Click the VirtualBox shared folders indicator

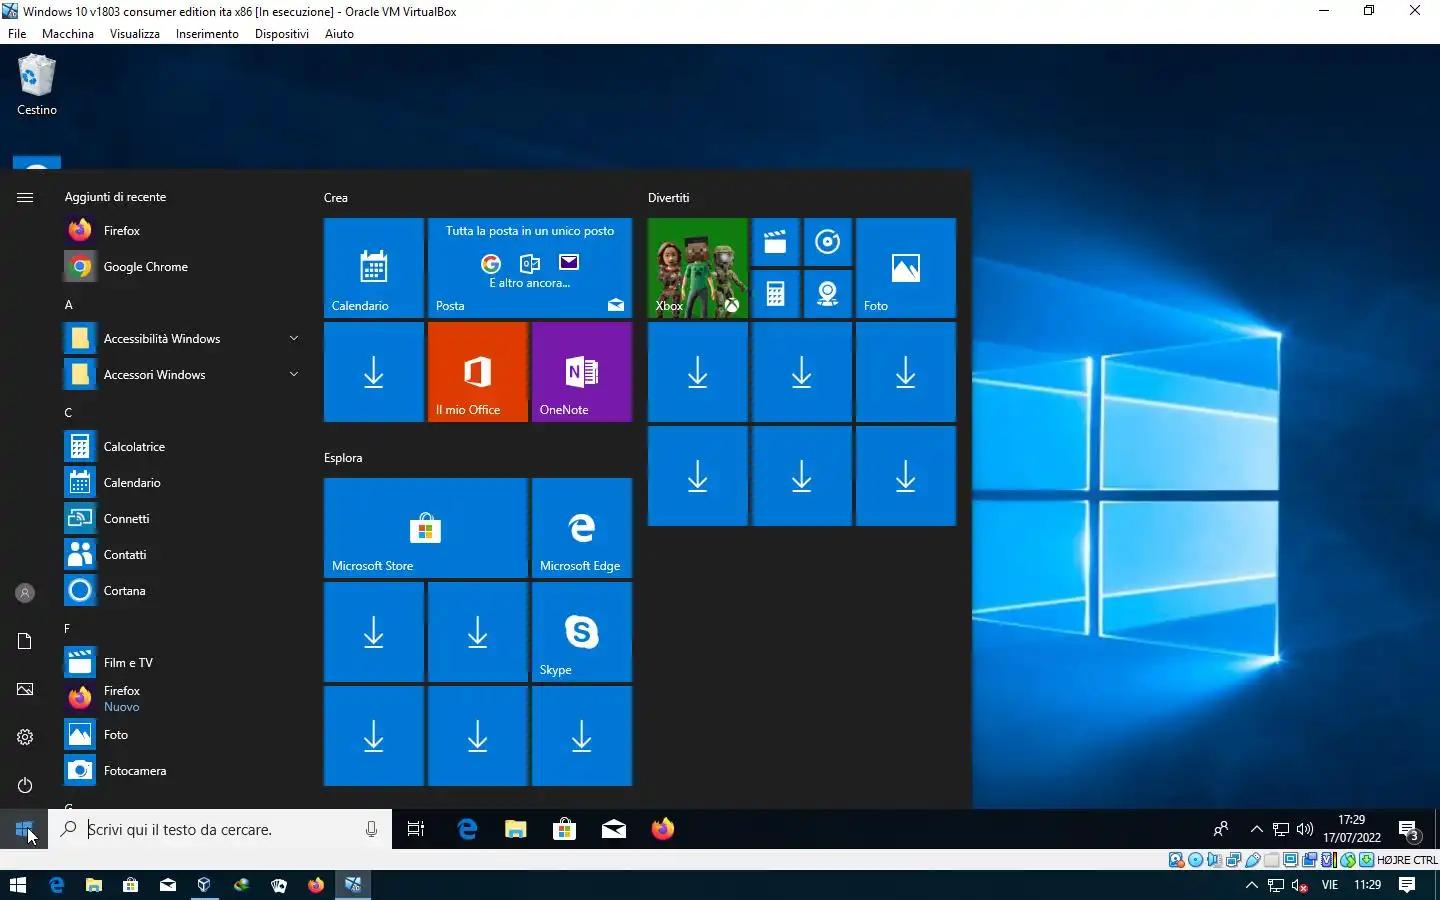1271,860
